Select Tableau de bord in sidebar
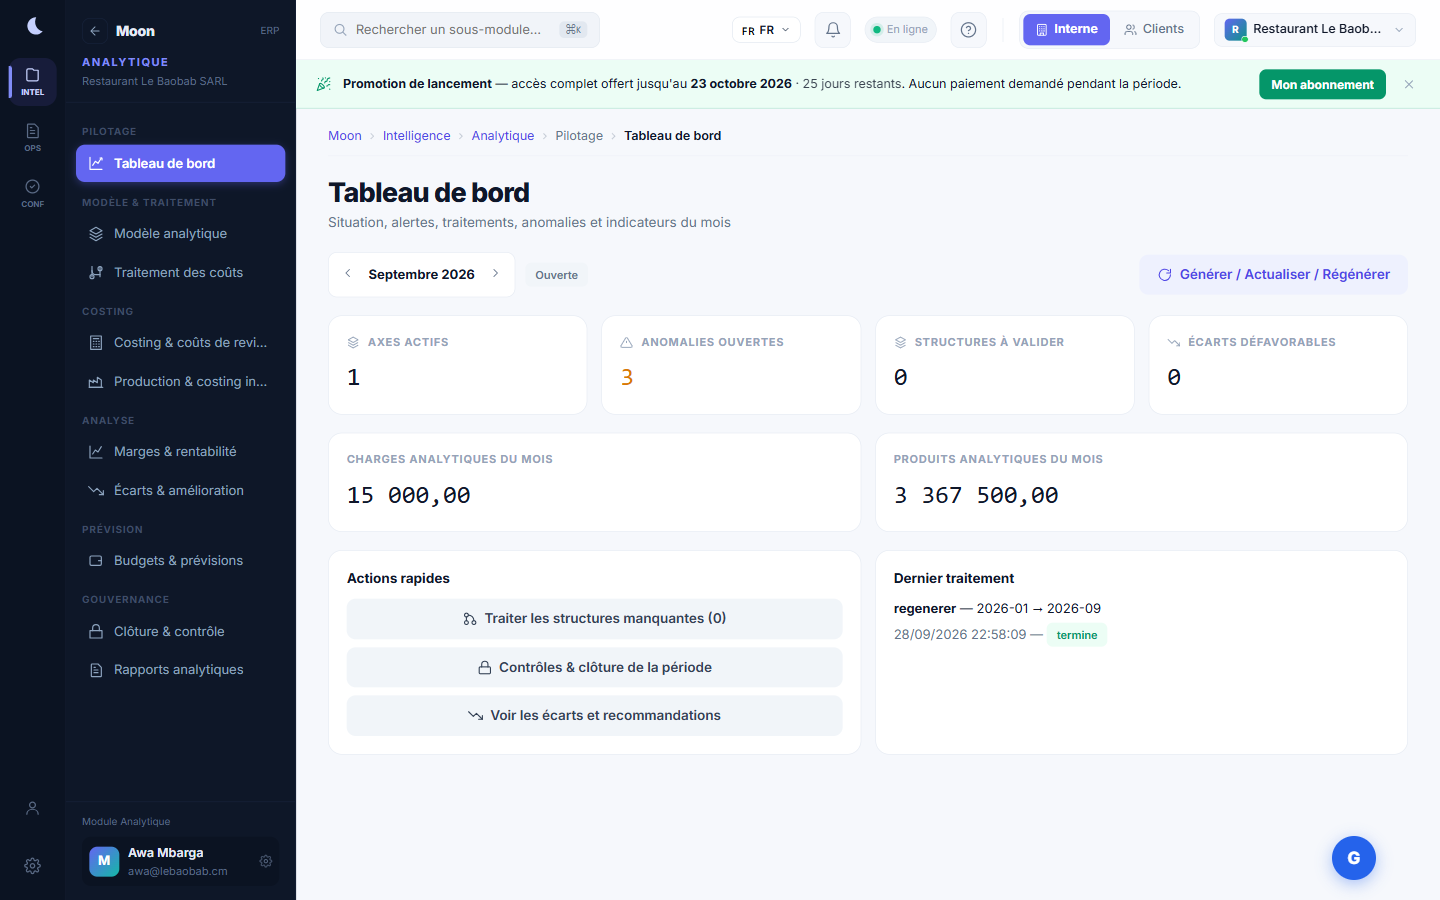This screenshot has width=1440, height=900. [181, 164]
